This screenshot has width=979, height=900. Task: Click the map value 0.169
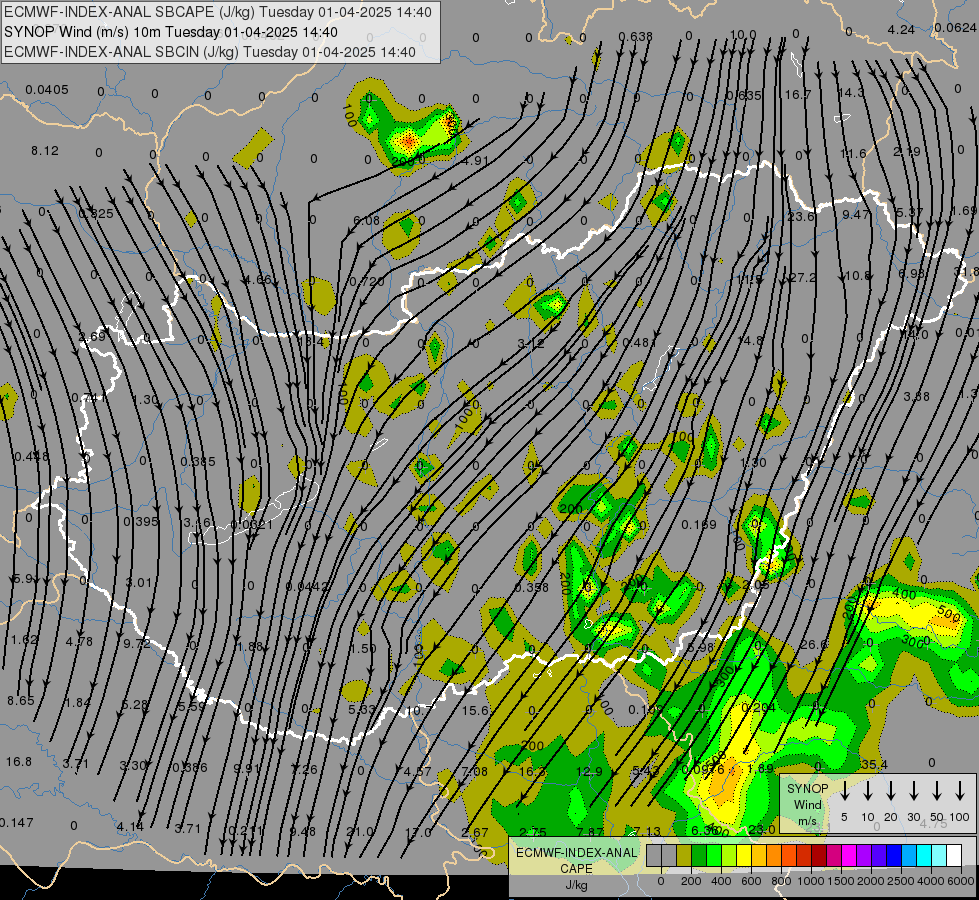coord(699,525)
